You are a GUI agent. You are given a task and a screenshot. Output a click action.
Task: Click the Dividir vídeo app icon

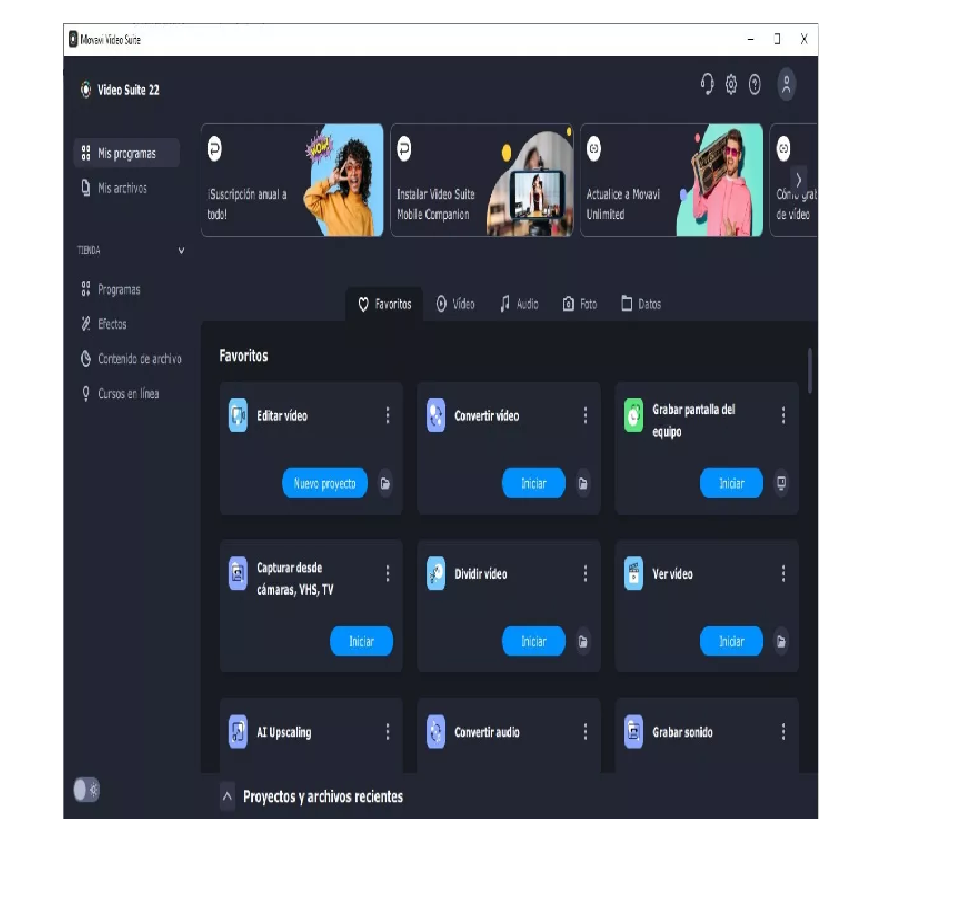[x=436, y=573]
